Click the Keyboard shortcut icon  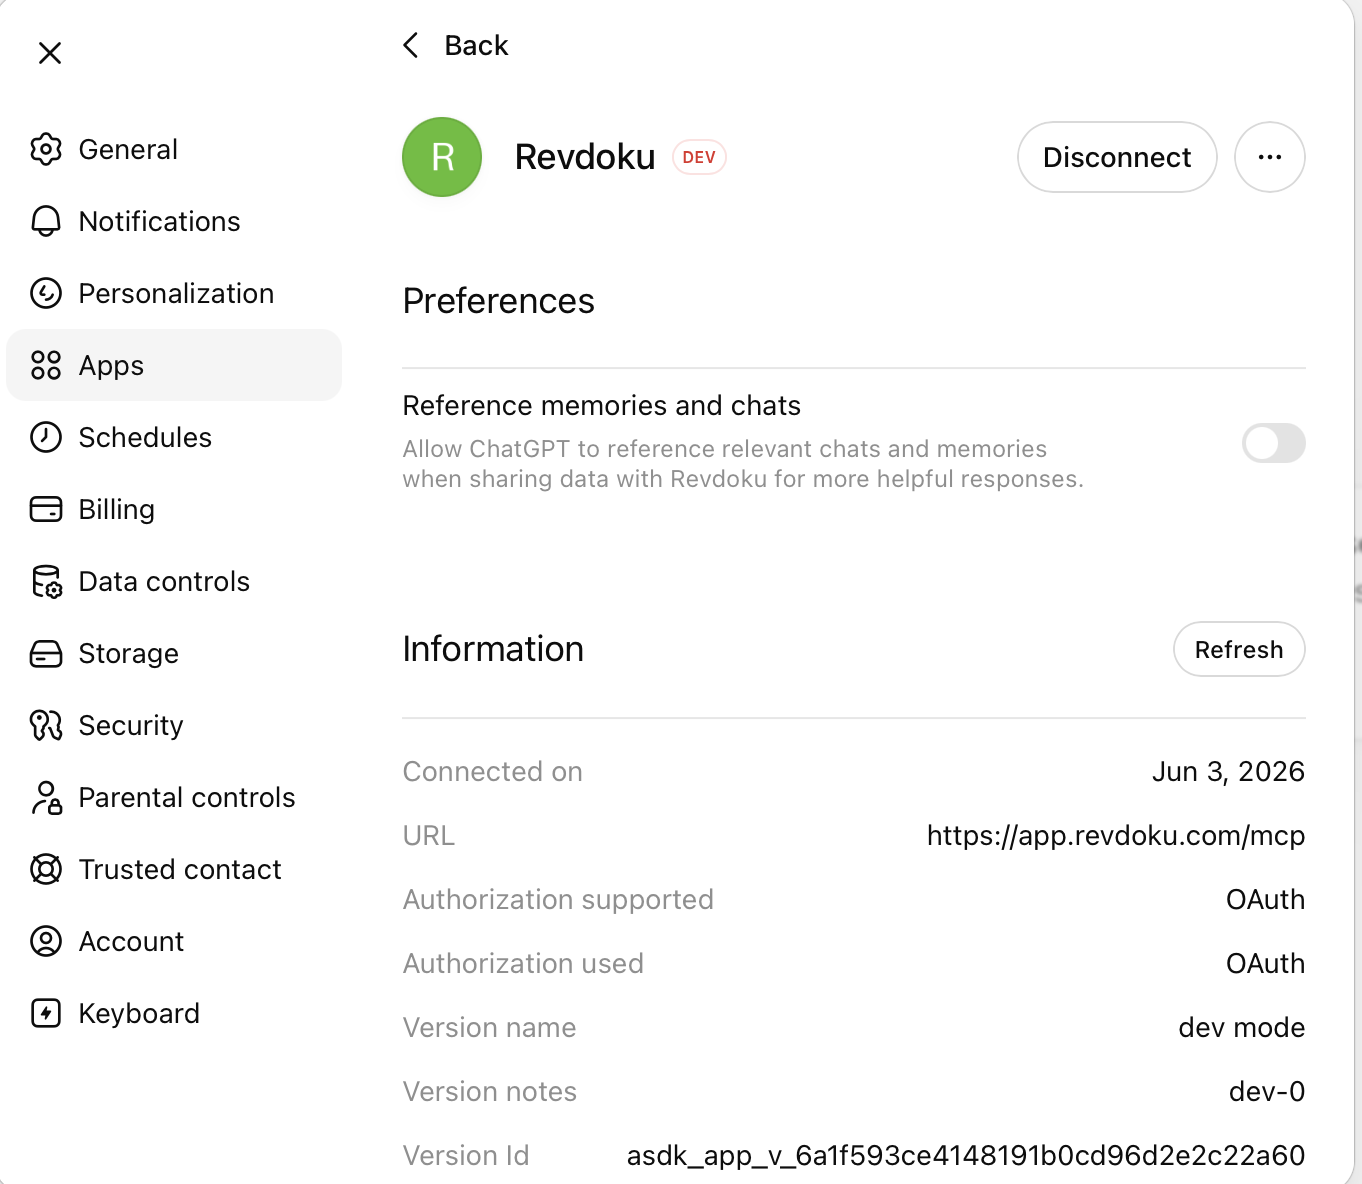46,1013
